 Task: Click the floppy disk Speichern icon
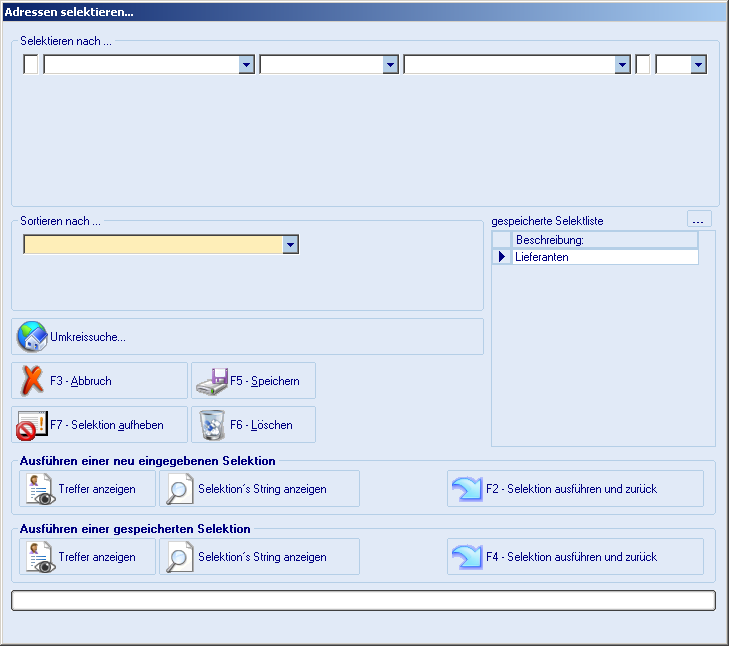(x=212, y=381)
